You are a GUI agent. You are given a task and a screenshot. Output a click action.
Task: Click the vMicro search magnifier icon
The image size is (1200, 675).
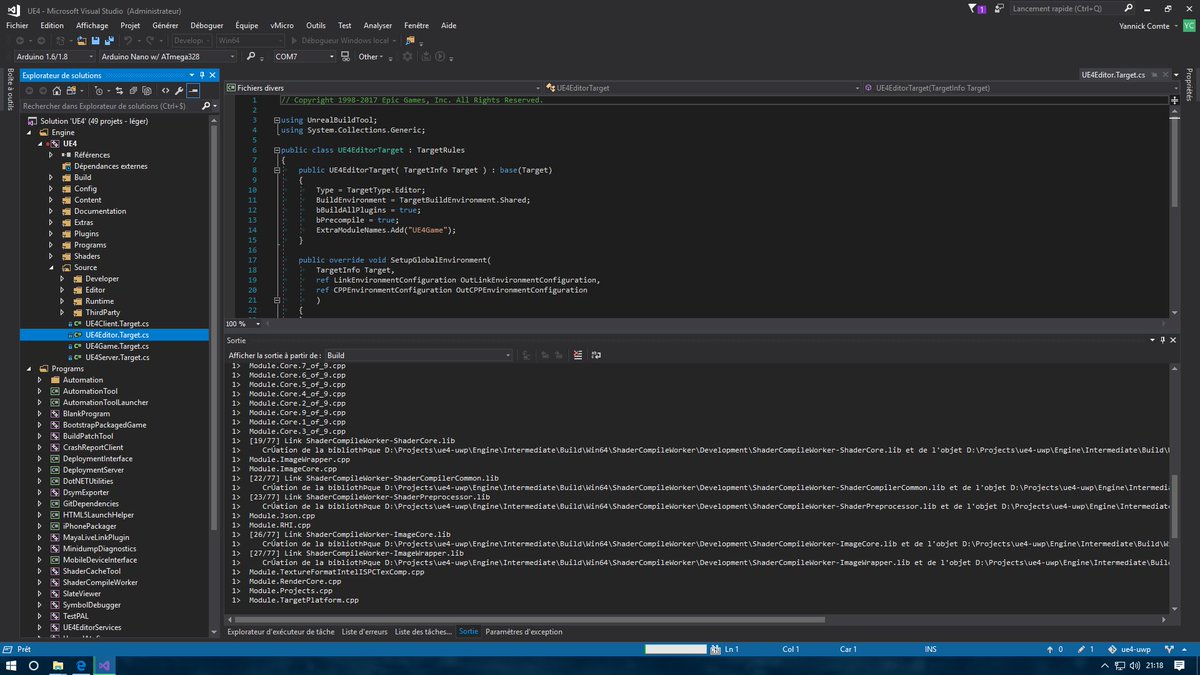coord(251,56)
